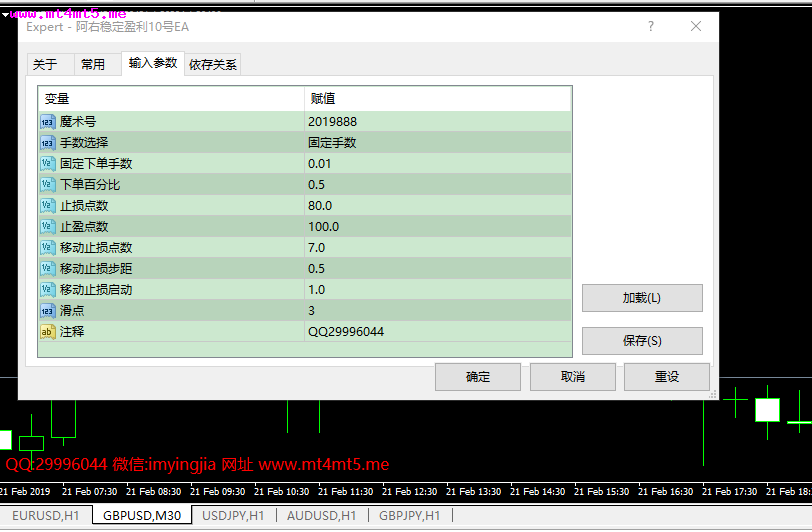Click the integer icon beside 滑点
Image resolution: width=812 pixels, height=532 pixels.
(x=47, y=311)
